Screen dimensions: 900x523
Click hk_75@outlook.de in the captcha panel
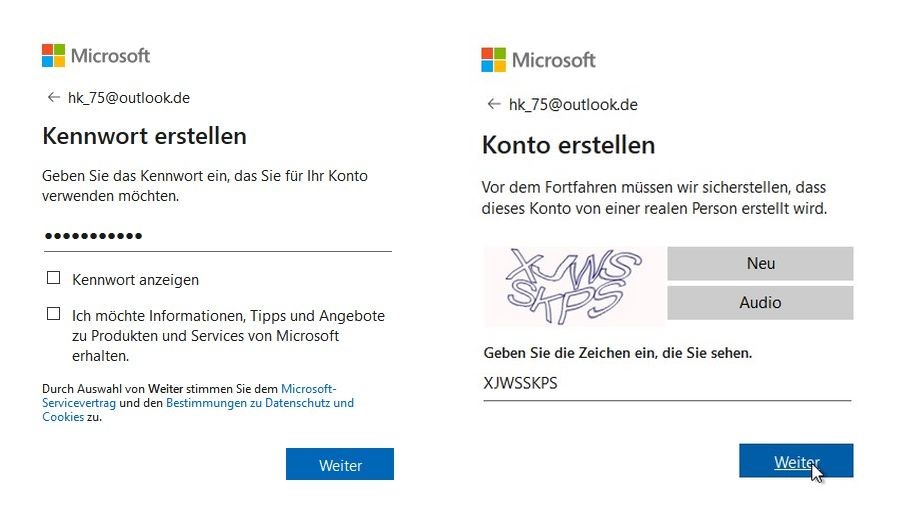click(x=573, y=104)
